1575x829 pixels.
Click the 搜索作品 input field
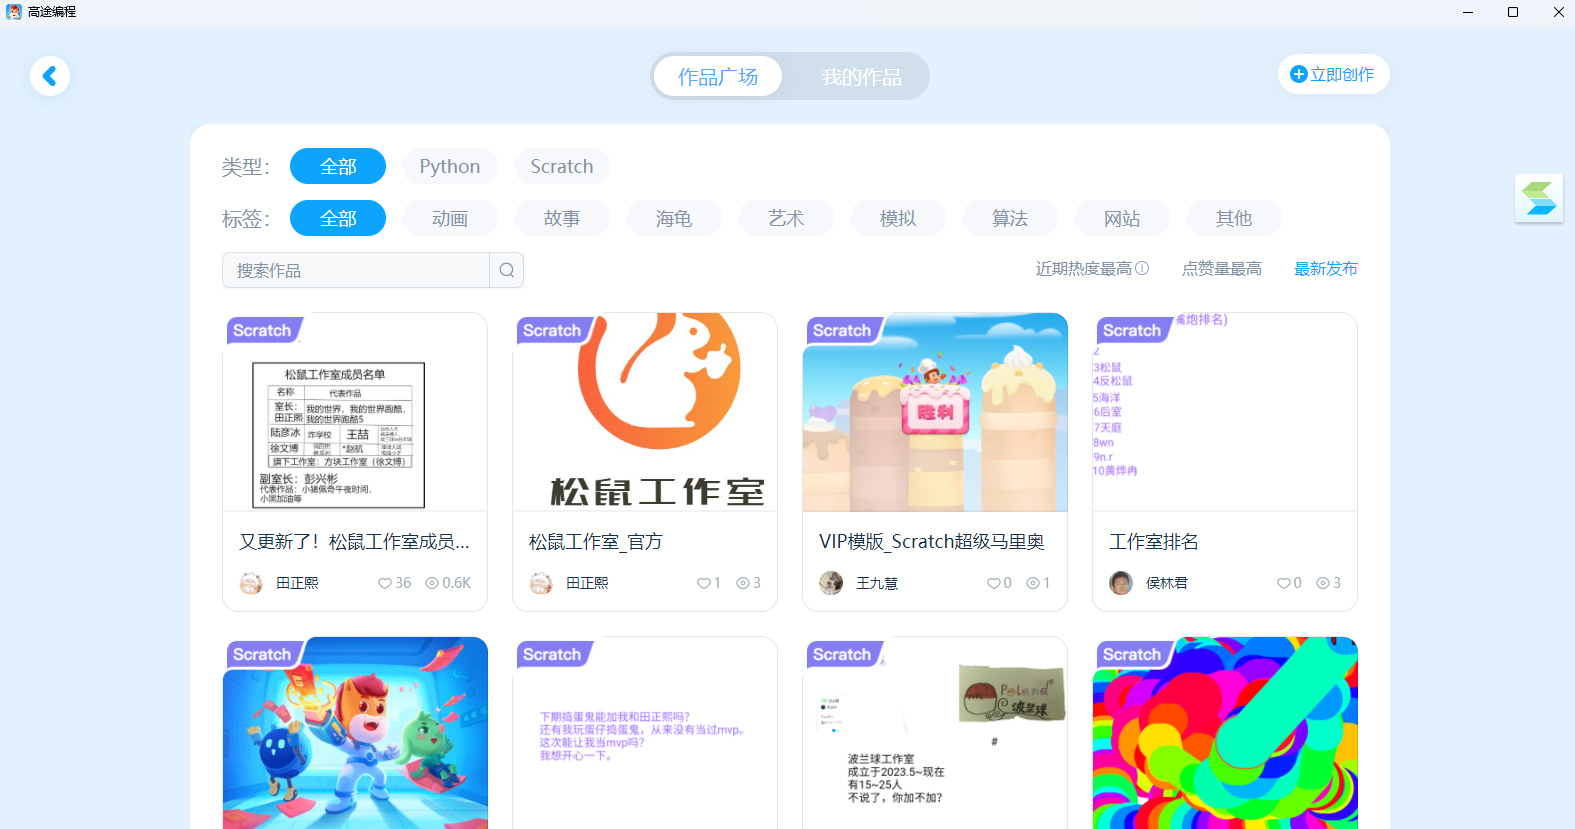pos(356,270)
